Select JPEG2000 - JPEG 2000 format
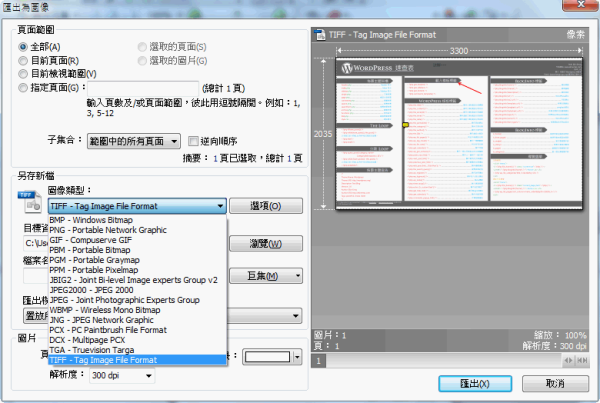The width and height of the screenshot is (600, 403). pyautogui.click(x=137, y=290)
